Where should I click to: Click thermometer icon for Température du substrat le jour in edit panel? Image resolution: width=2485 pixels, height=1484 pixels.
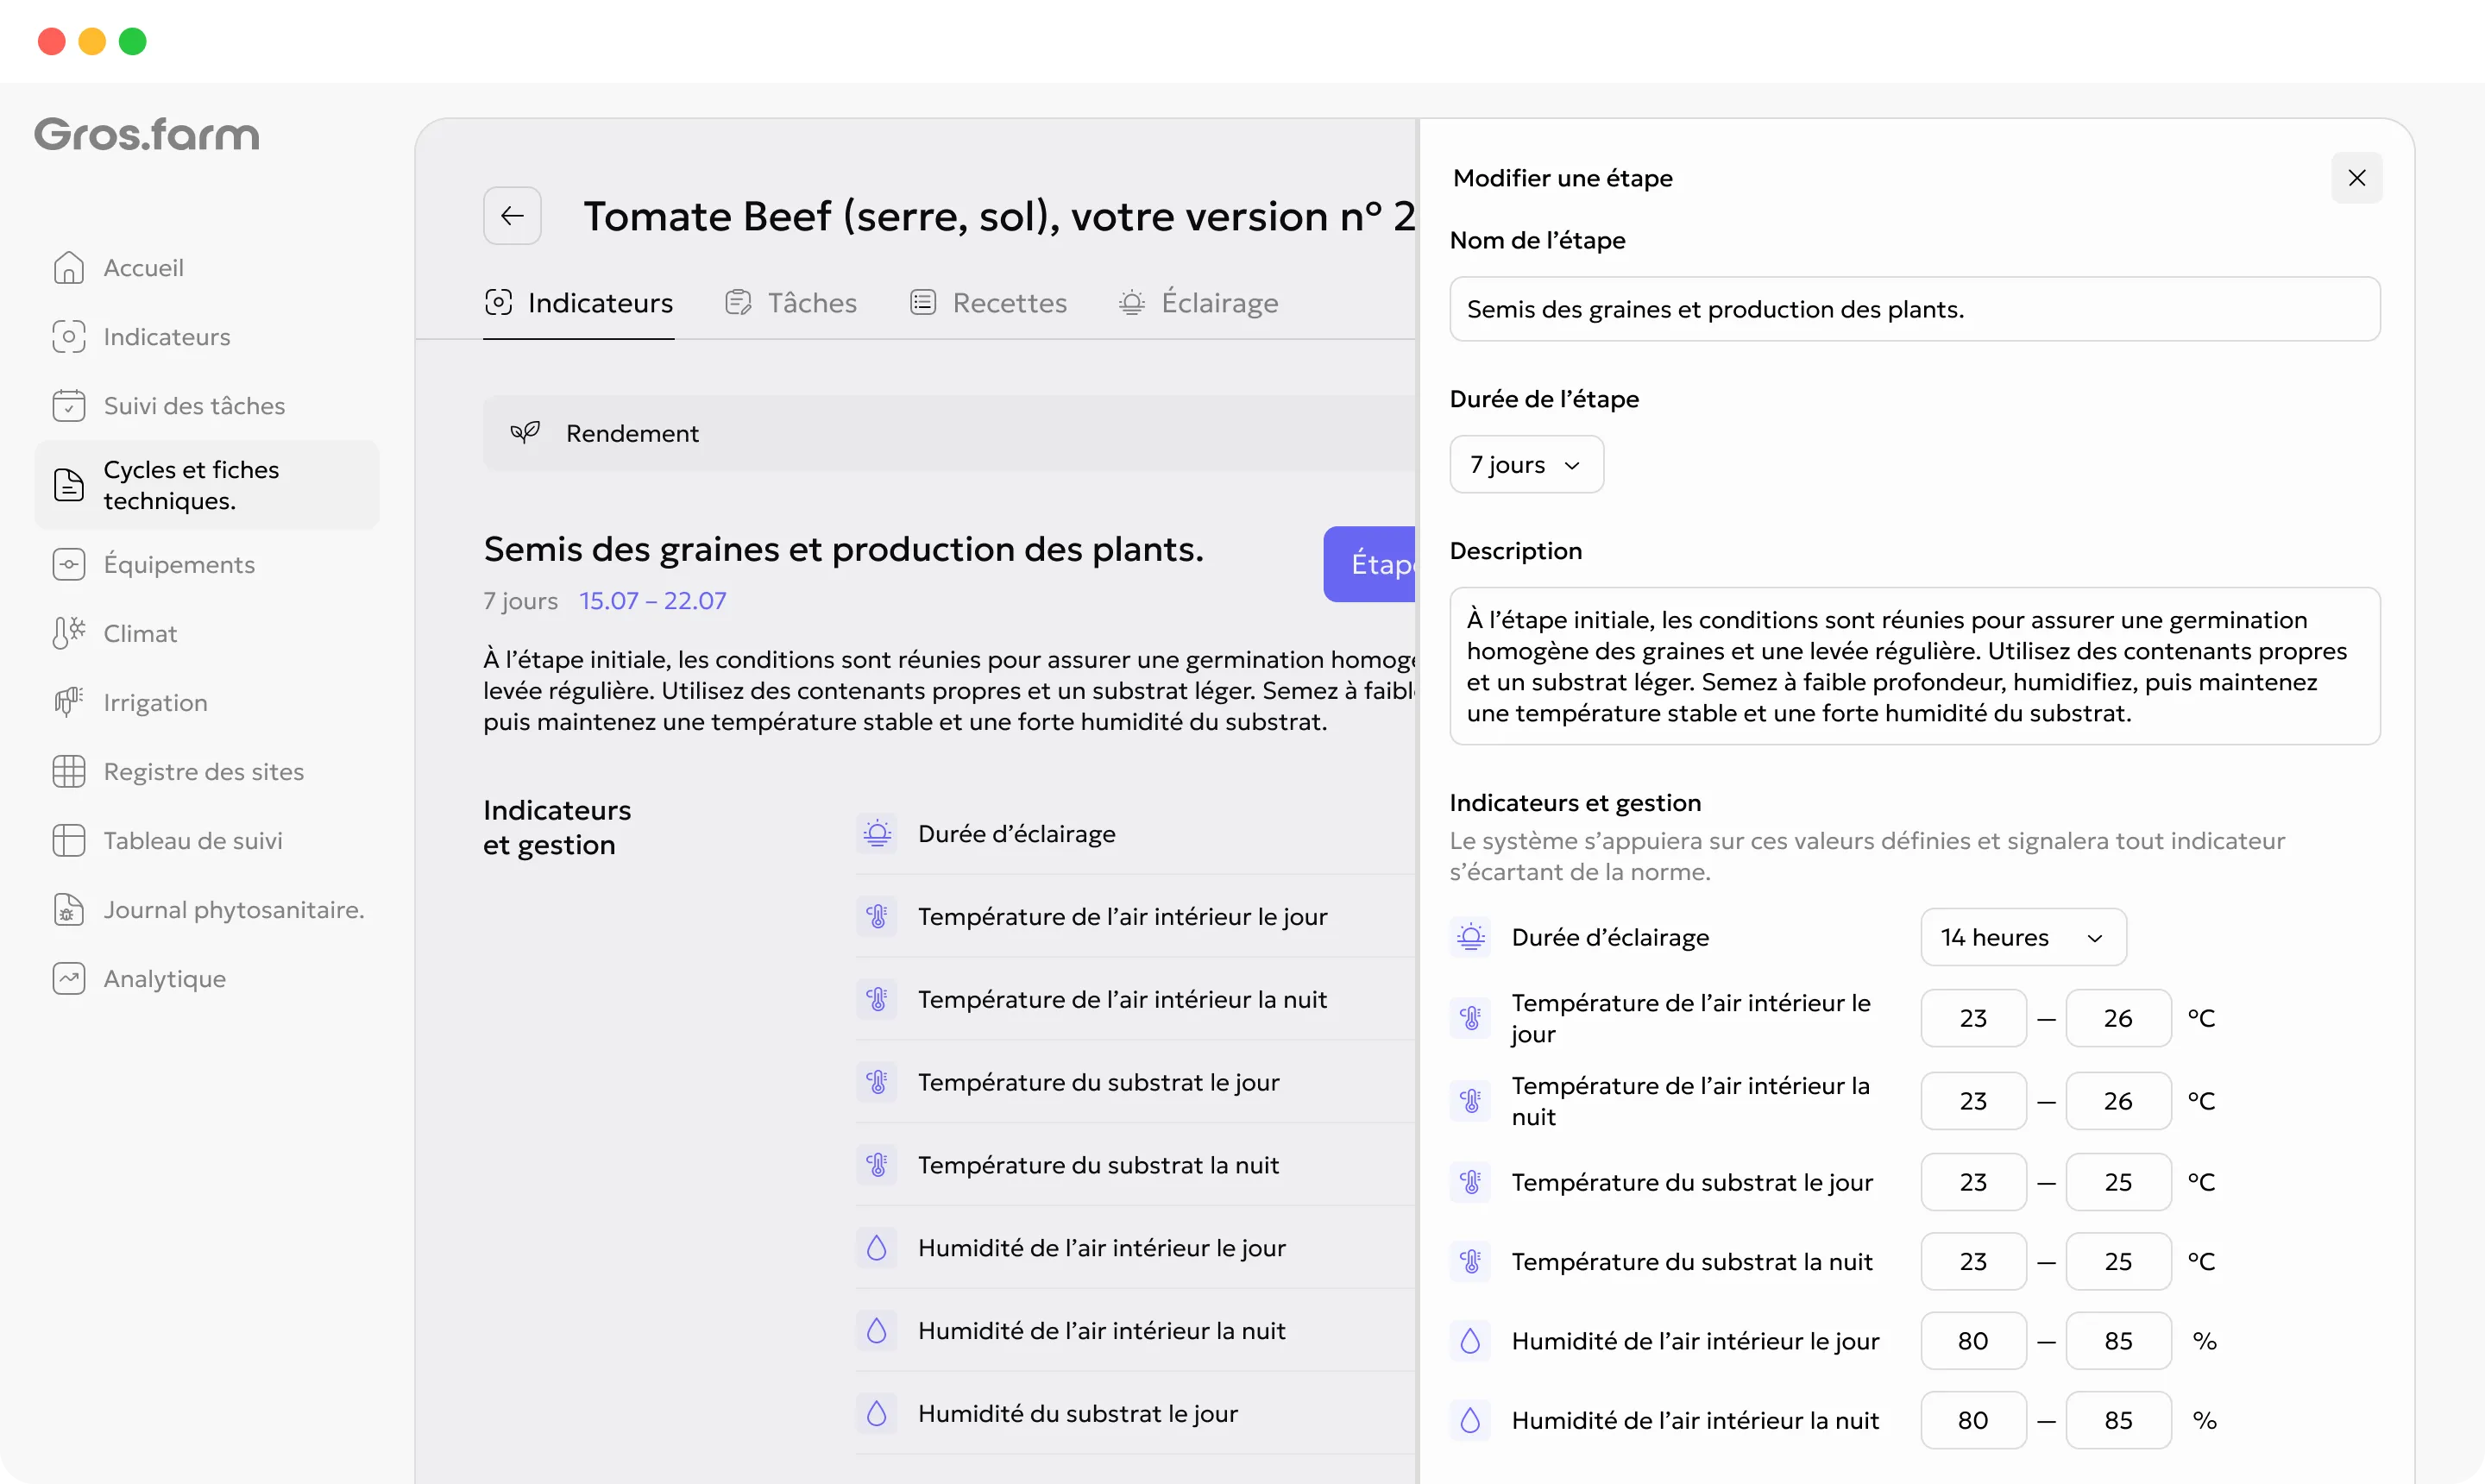[1470, 1183]
